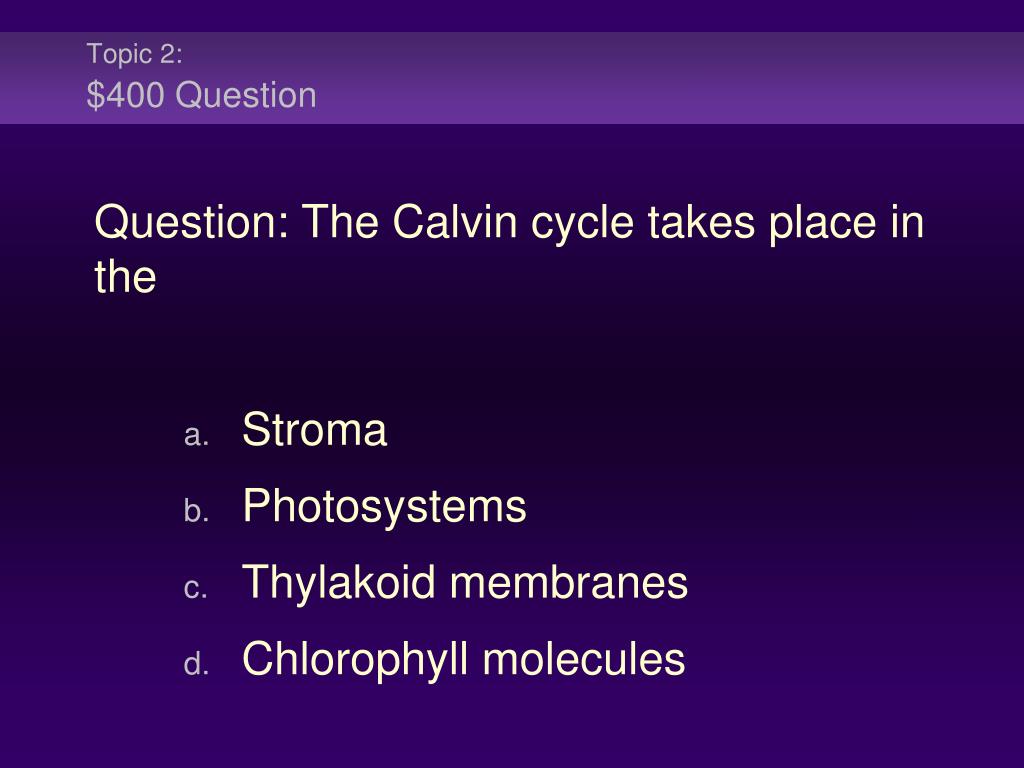The width and height of the screenshot is (1024, 768).
Task: Click the letter d. marker
Action: click(197, 664)
